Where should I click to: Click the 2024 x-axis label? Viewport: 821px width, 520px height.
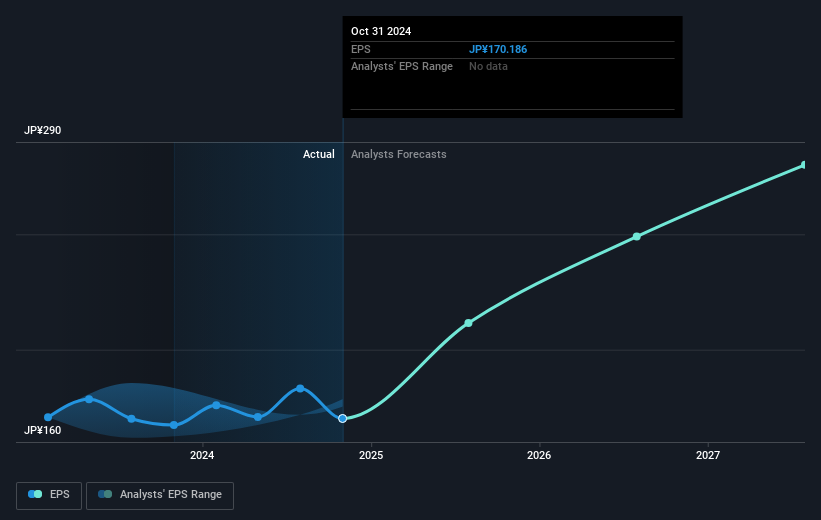(x=202, y=455)
